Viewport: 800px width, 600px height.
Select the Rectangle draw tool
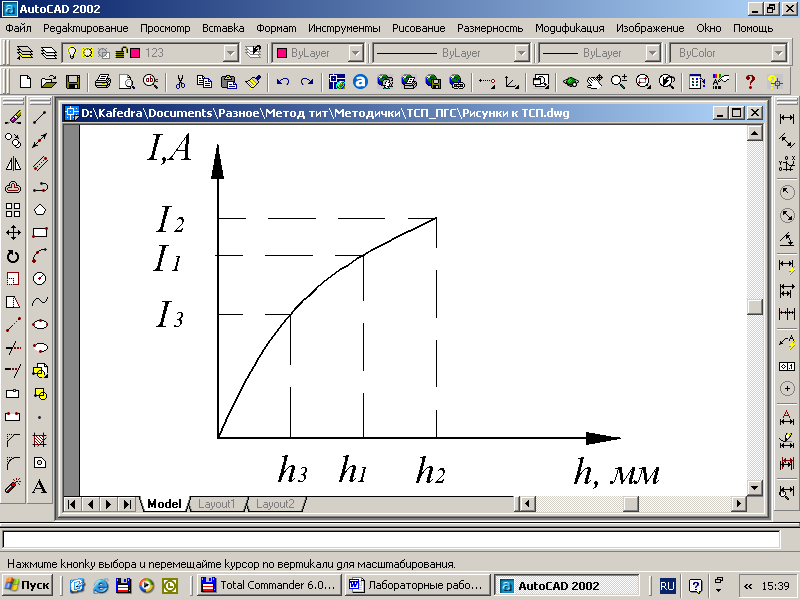pyautogui.click(x=40, y=233)
